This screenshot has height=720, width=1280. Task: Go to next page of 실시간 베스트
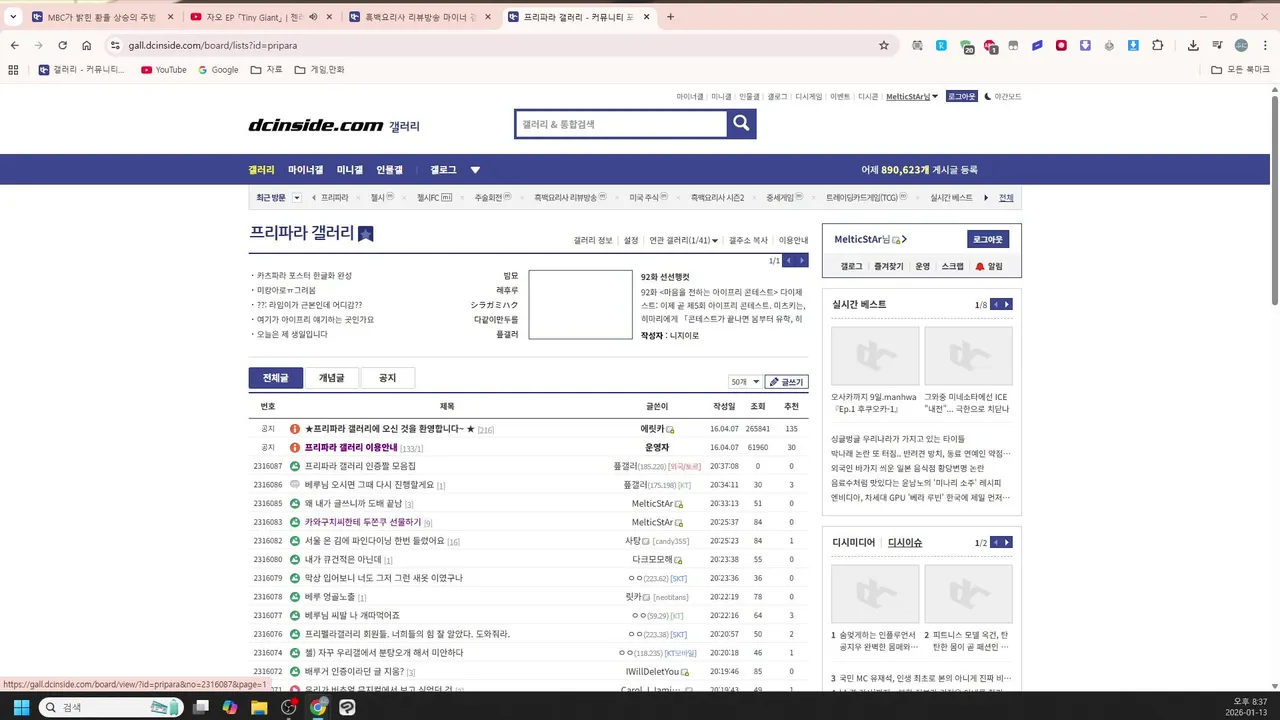[x=1007, y=304]
